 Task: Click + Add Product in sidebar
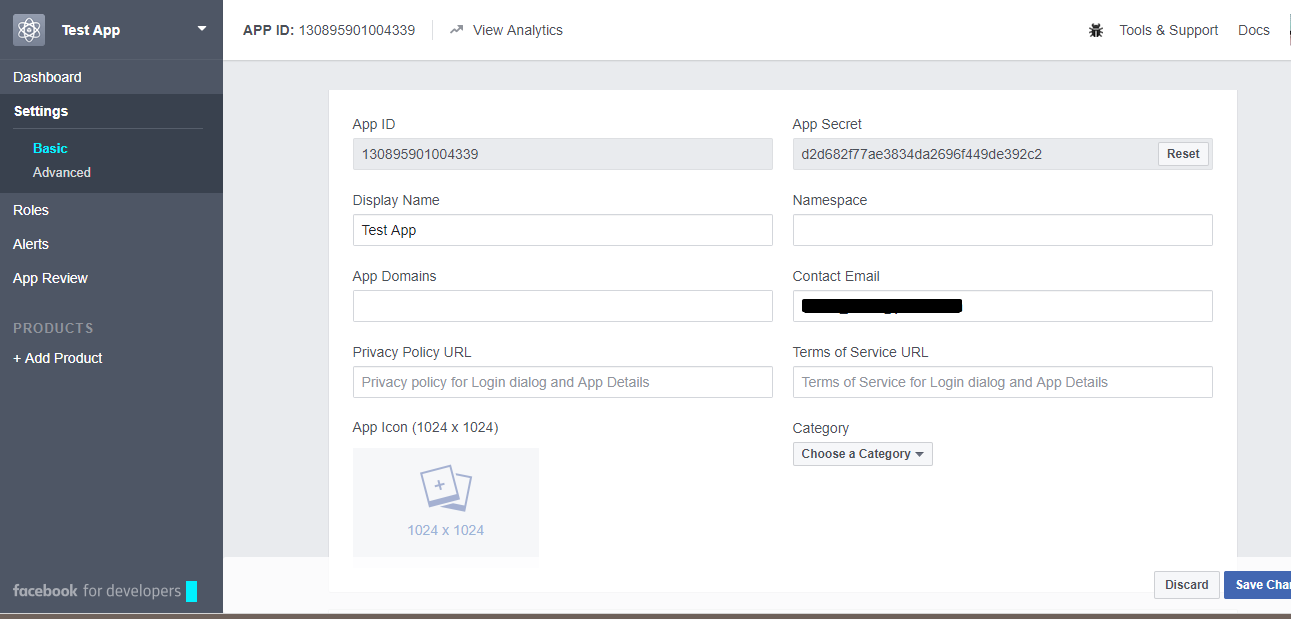58,358
